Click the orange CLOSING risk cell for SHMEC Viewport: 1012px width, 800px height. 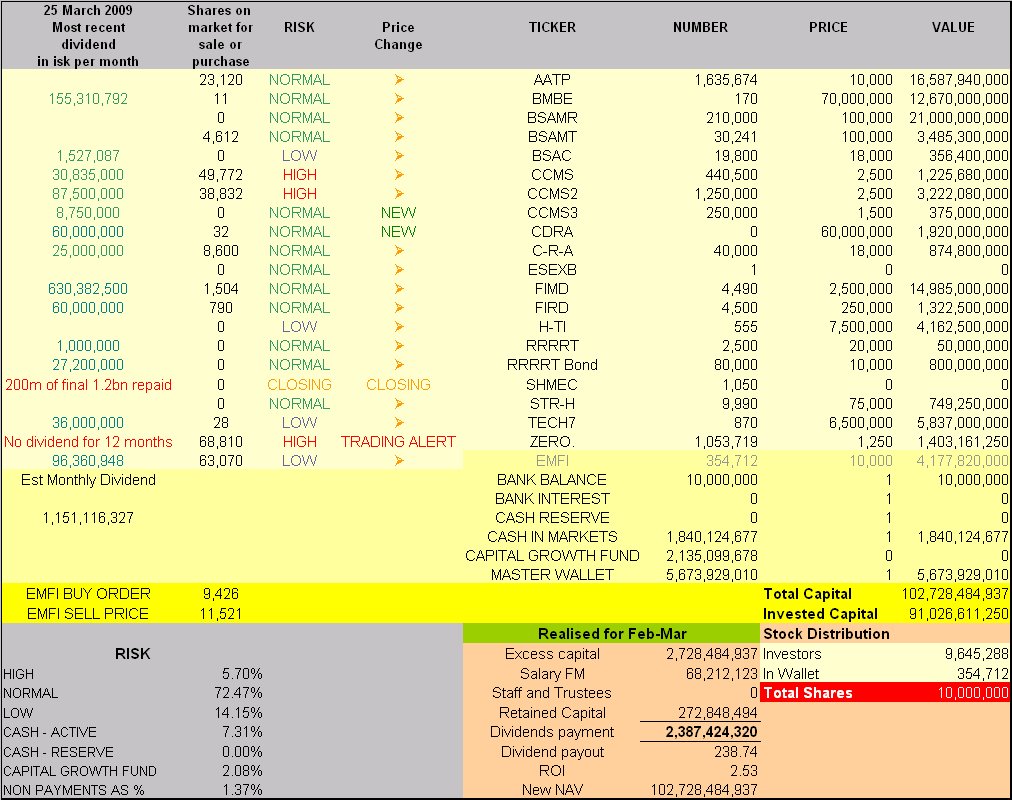click(x=299, y=385)
